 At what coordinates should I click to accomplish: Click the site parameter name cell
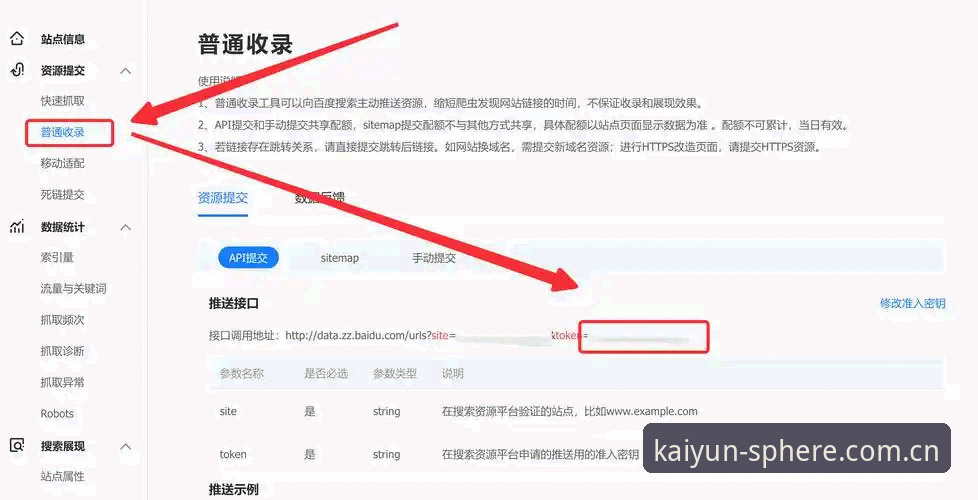[x=228, y=411]
